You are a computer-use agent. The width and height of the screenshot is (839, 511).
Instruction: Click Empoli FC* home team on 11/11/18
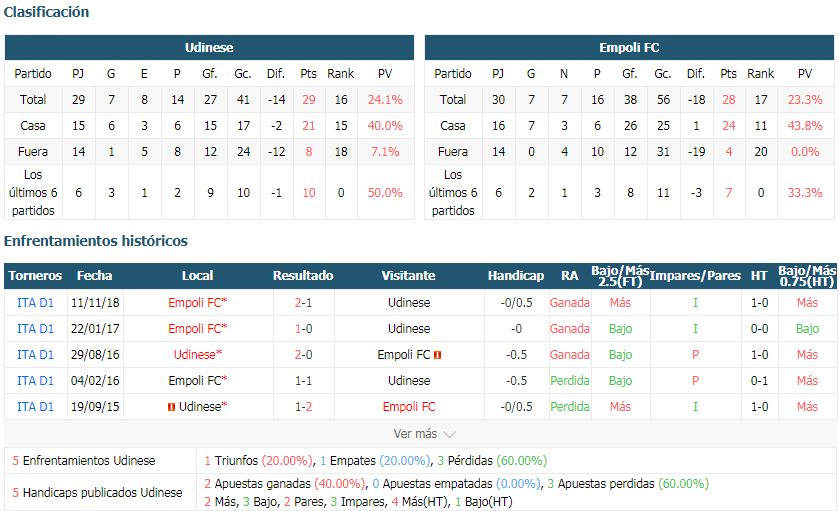tap(197, 303)
